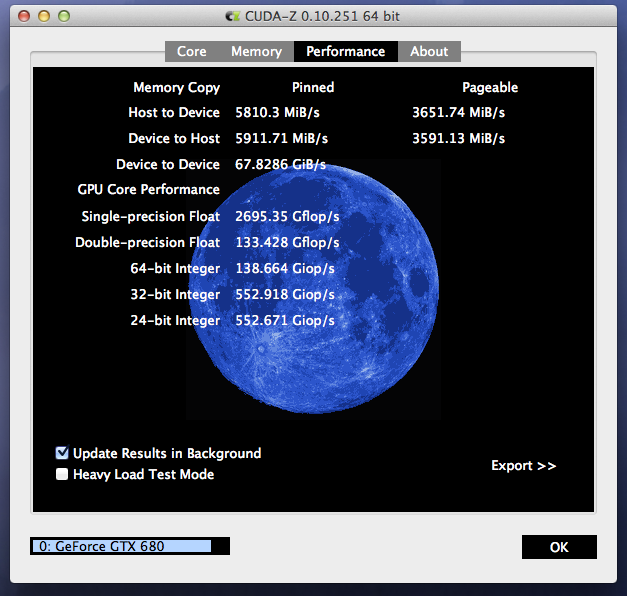Select the 3651.74 MiB/s pageable value
The height and width of the screenshot is (596, 627).
tap(458, 112)
